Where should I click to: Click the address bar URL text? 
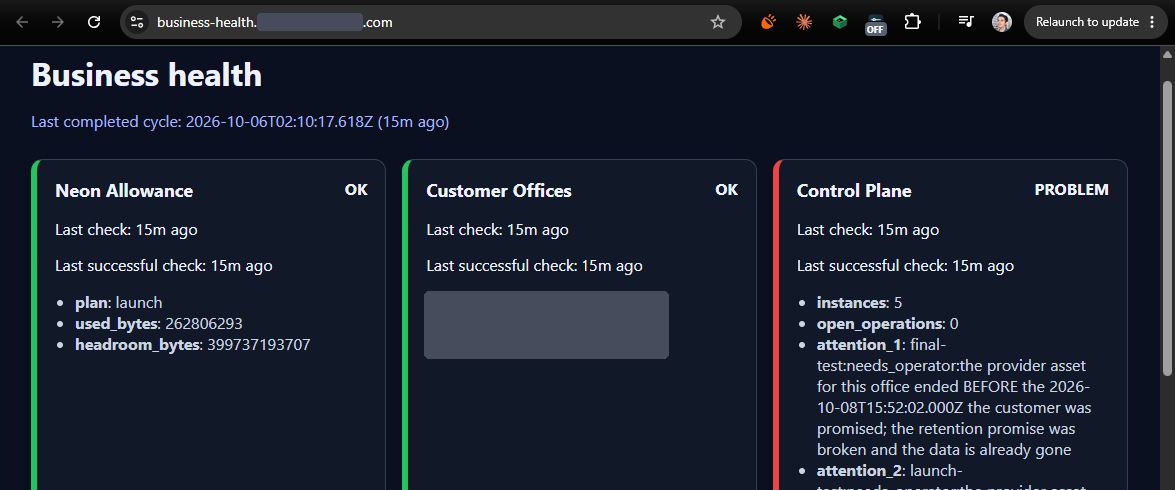pos(274,22)
